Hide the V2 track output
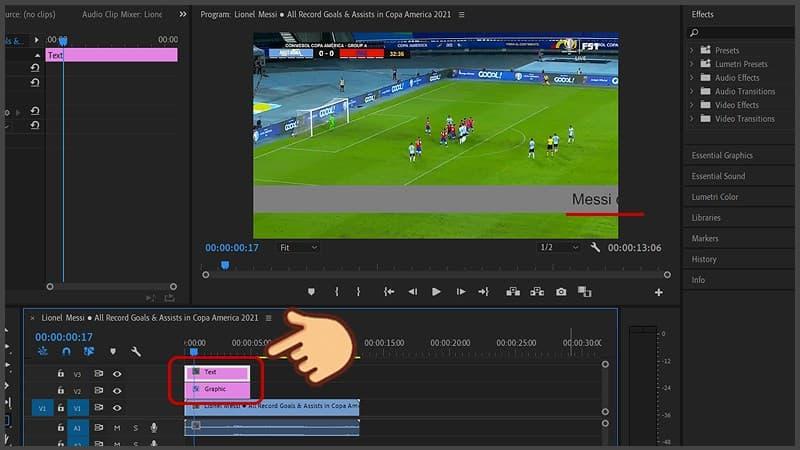This screenshot has height=450, width=800. (x=117, y=391)
